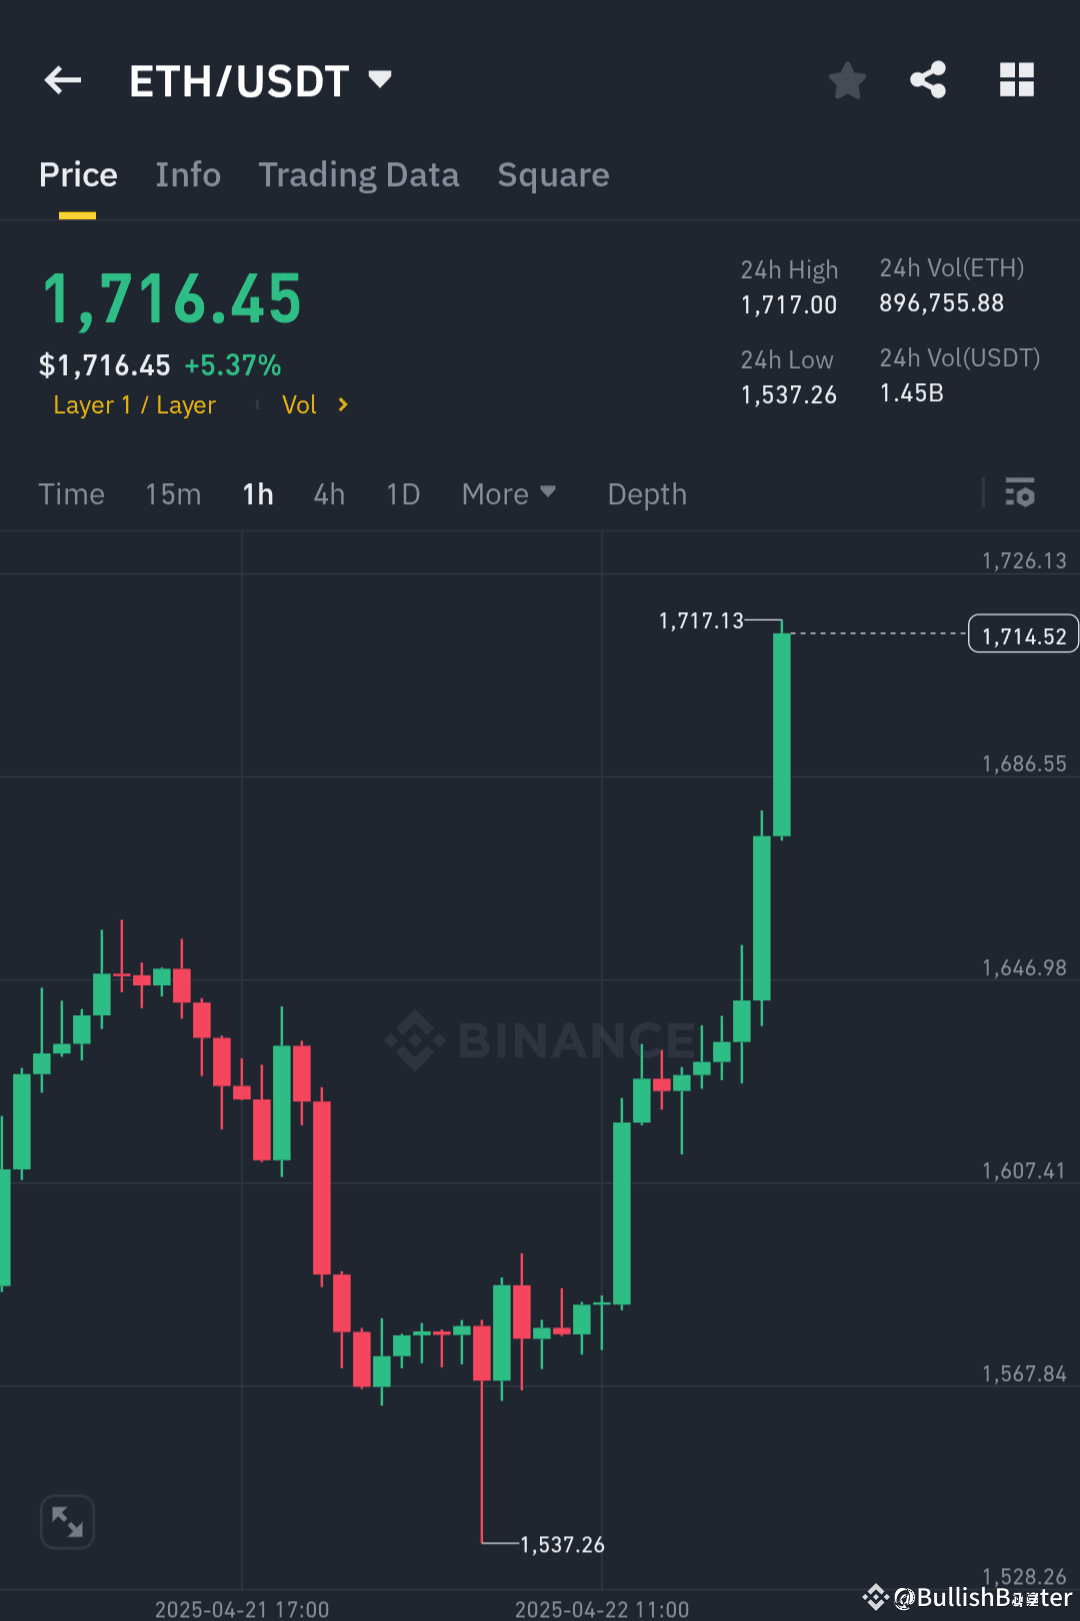
Task: Expand the chart using the fullscreen icon
Action: click(x=67, y=1521)
